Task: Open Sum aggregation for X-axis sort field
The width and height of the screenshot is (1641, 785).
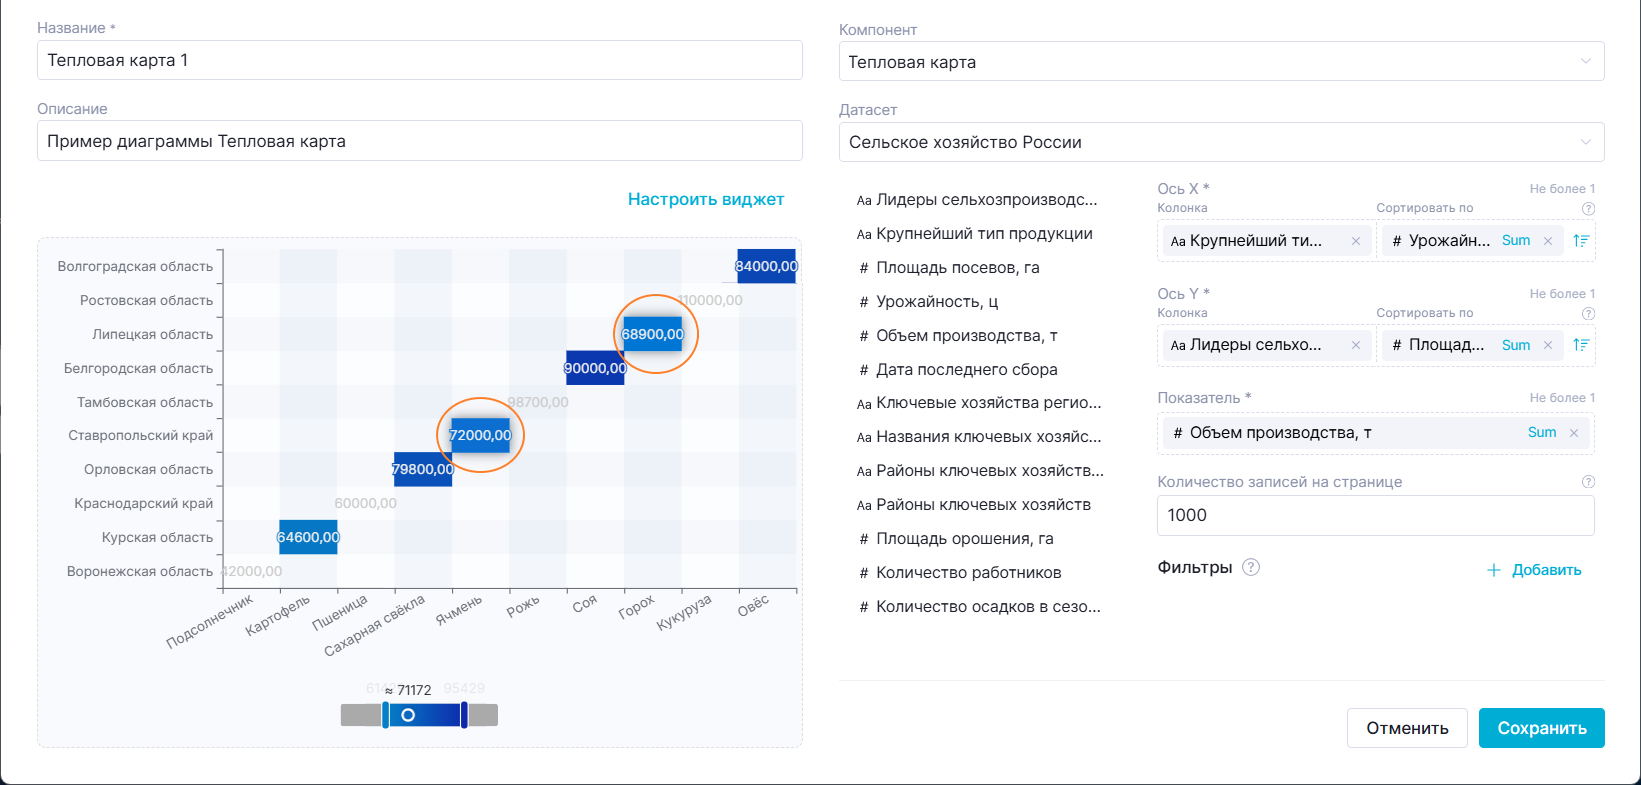Action: pyautogui.click(x=1516, y=241)
